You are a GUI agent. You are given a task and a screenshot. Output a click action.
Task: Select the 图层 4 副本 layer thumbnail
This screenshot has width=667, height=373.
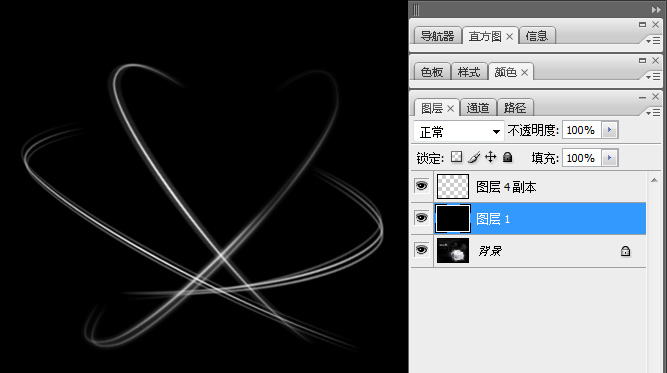453,186
